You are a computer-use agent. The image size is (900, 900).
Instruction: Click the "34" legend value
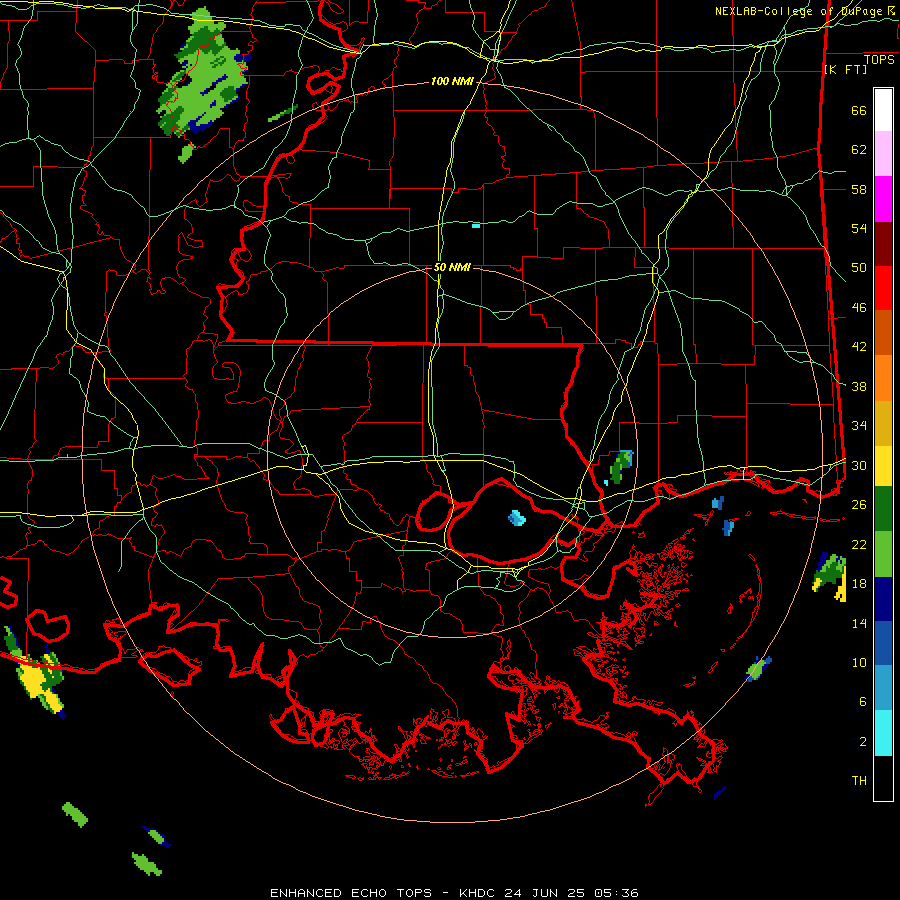859,426
